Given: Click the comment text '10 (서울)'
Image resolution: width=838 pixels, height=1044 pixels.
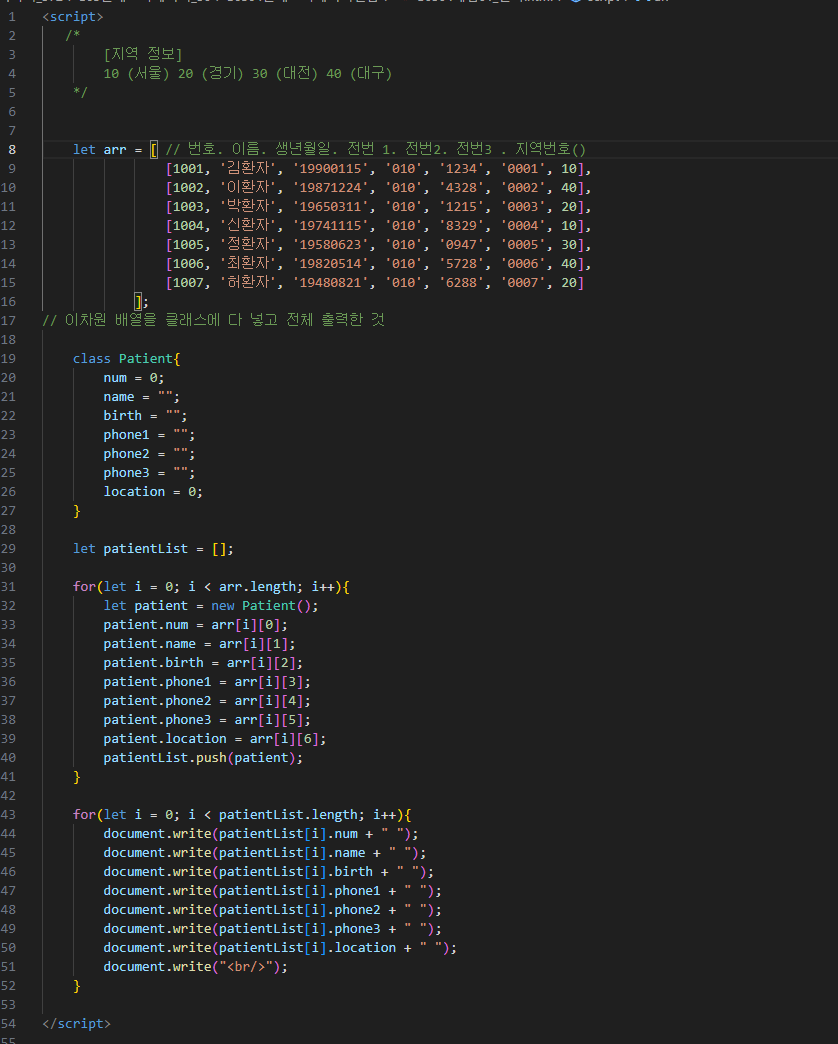Looking at the screenshot, I should [x=136, y=73].
